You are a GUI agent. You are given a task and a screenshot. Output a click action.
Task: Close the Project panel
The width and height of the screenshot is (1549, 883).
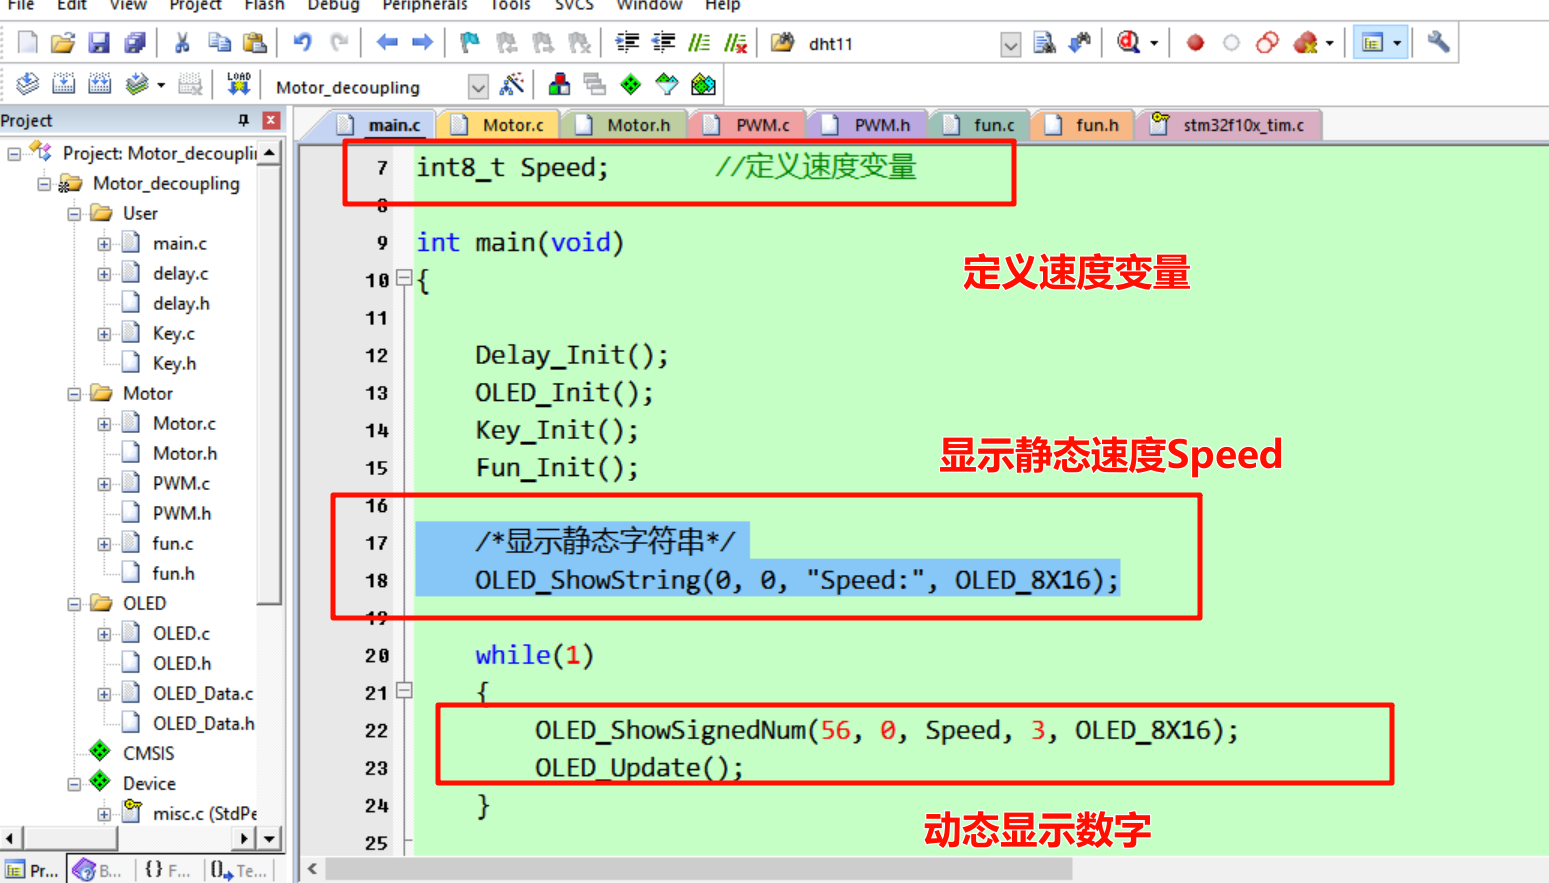tap(271, 120)
